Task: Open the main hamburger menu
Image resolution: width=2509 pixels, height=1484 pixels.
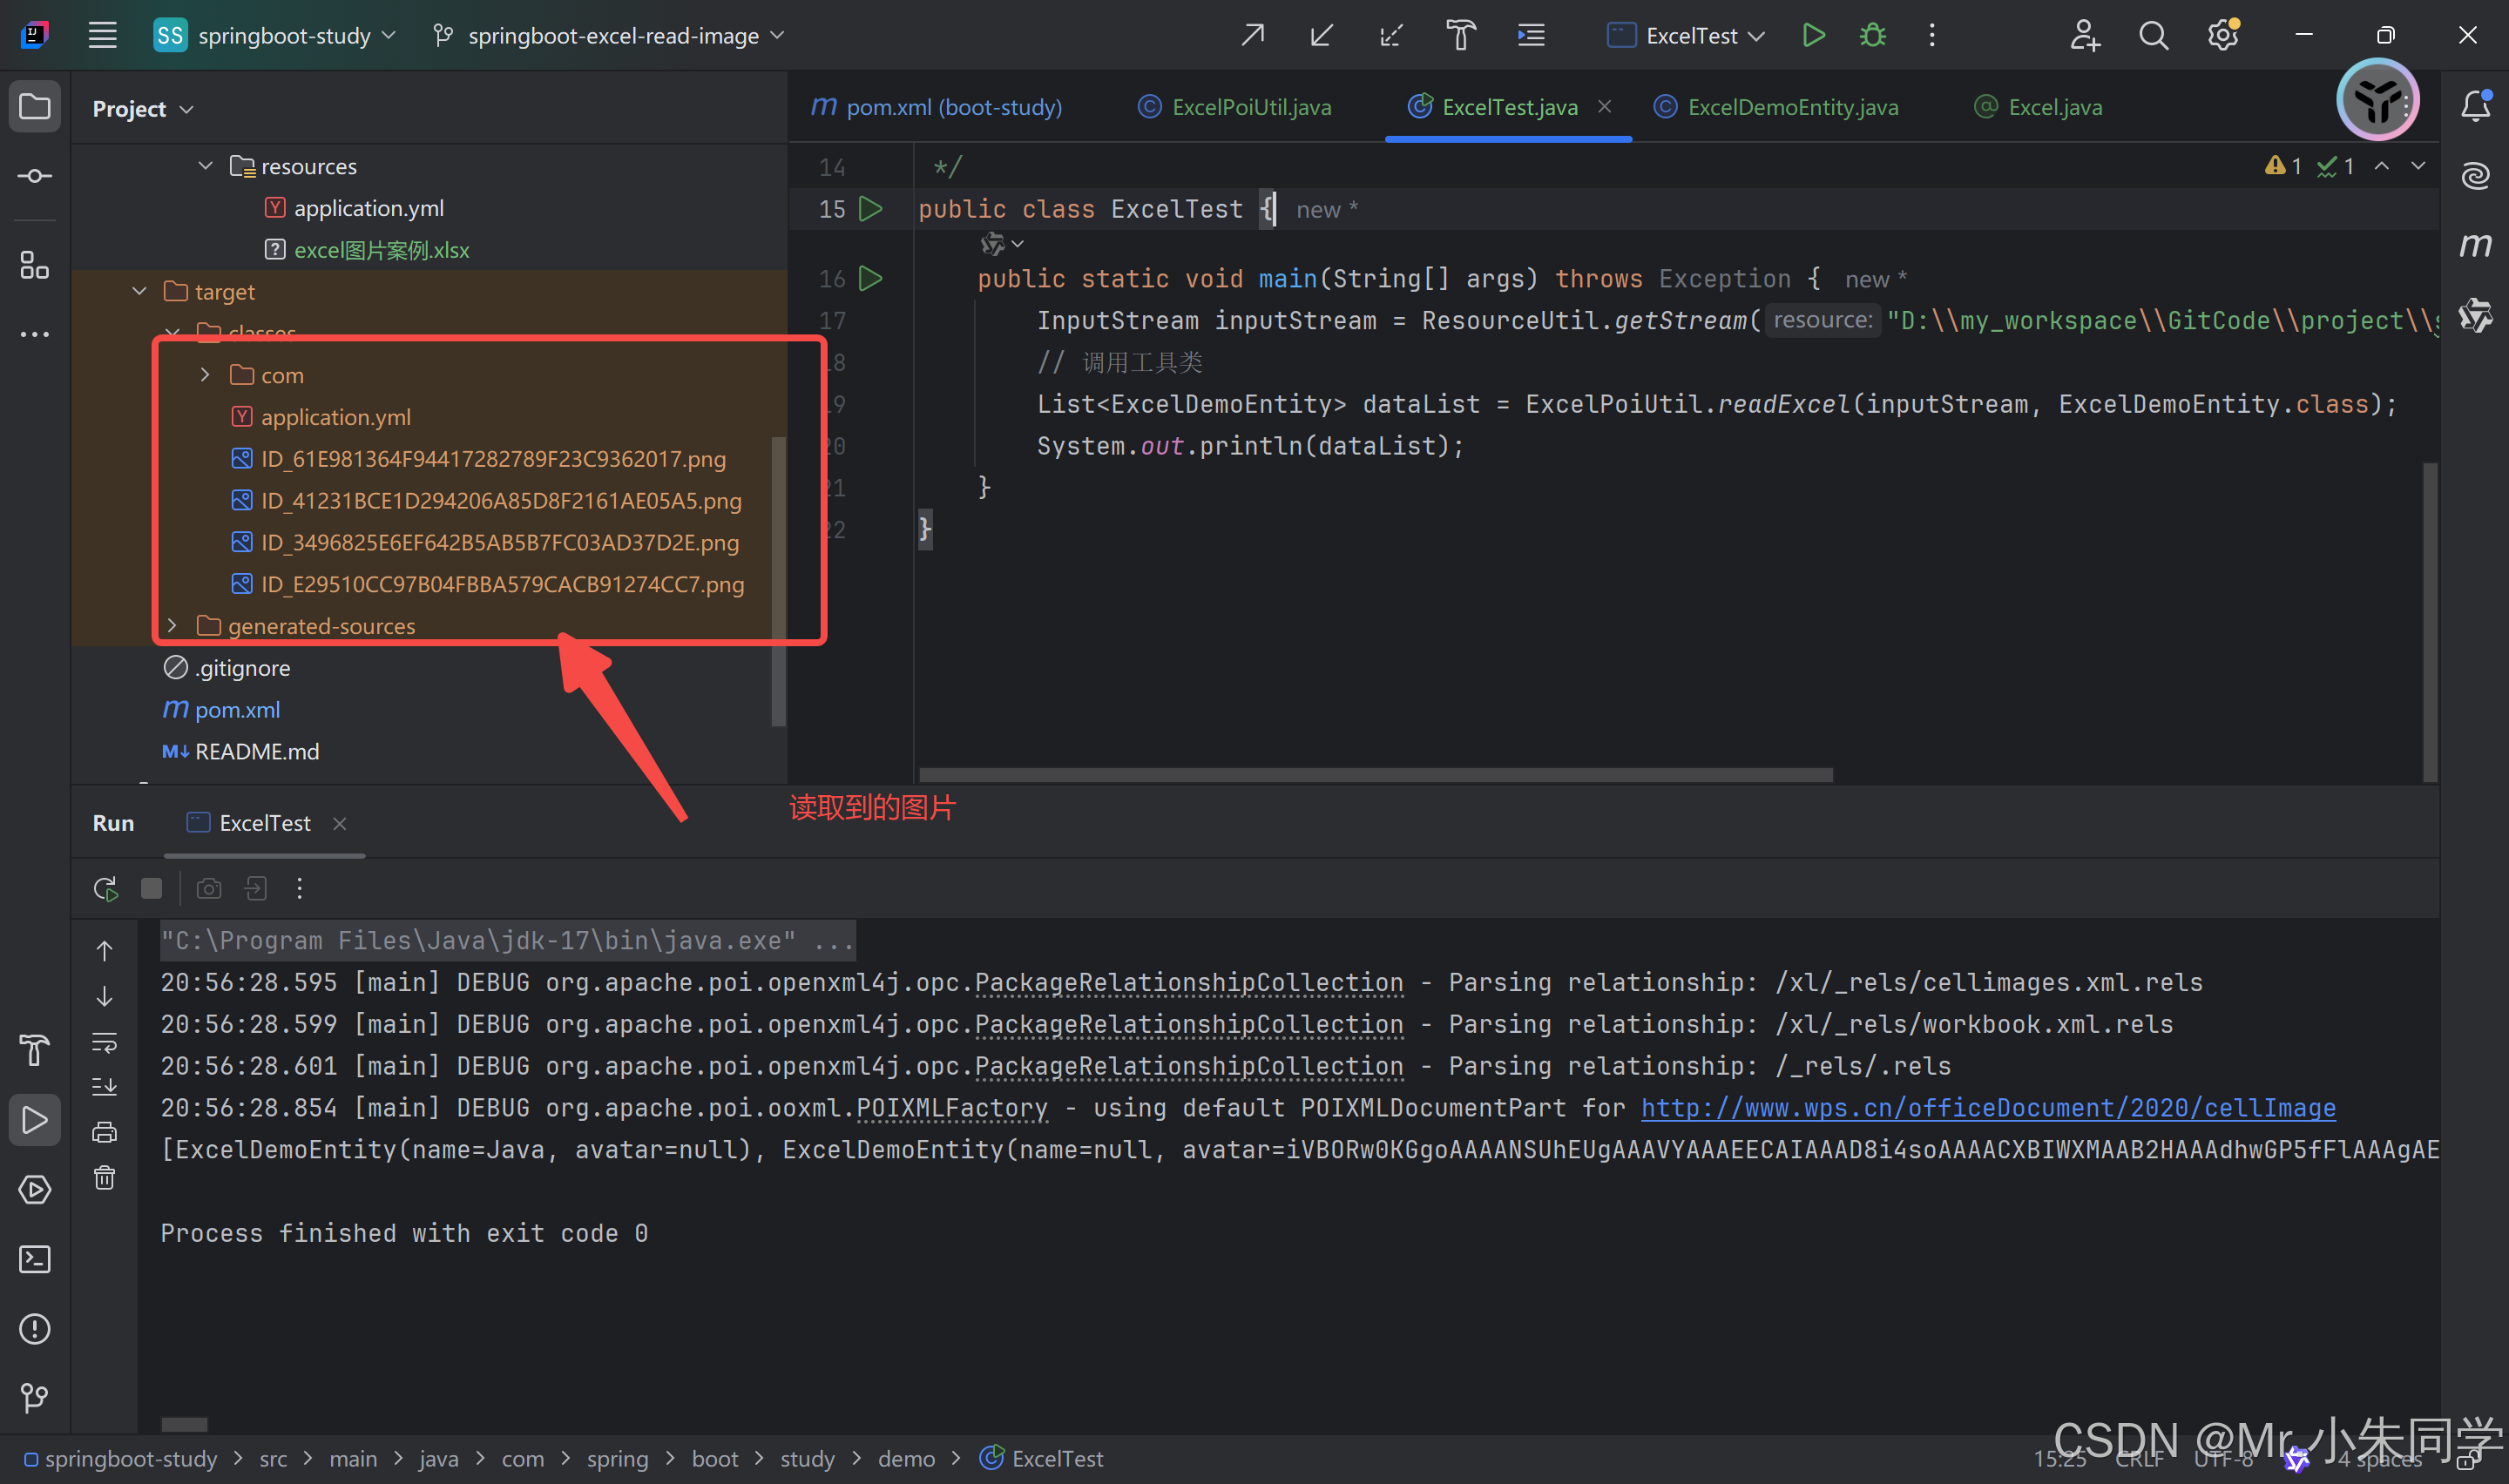Action: tap(102, 35)
